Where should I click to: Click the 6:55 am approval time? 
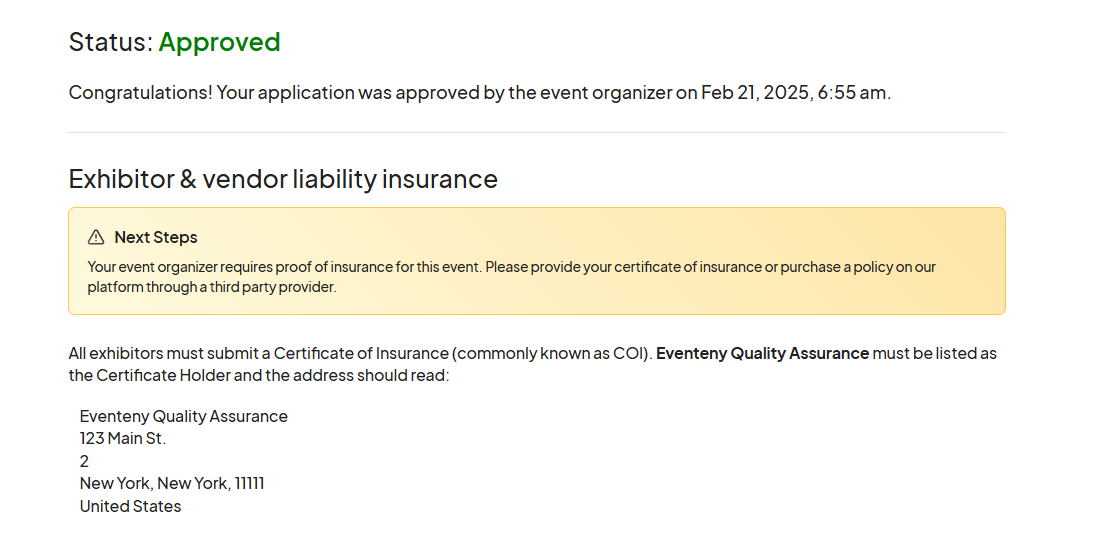pyautogui.click(x=851, y=93)
